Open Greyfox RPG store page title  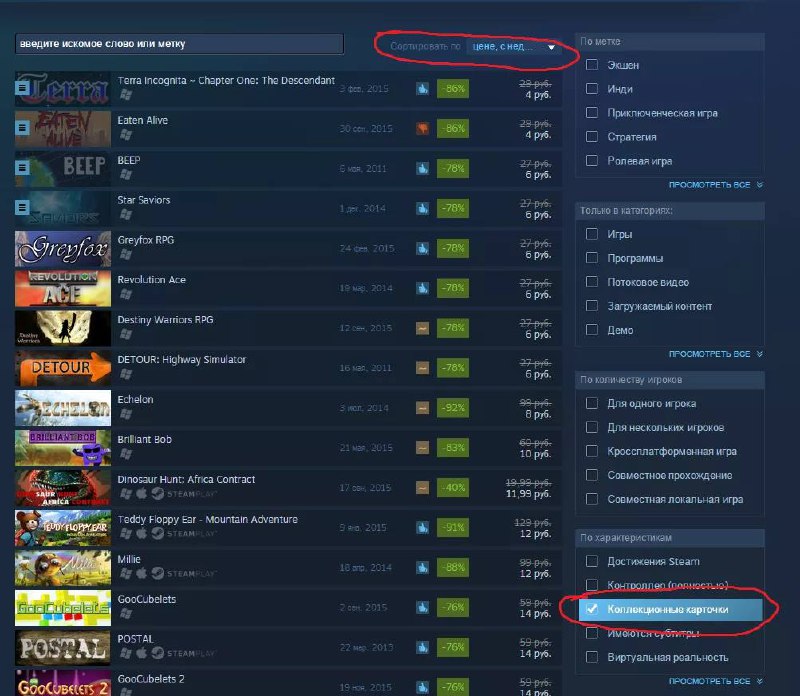point(146,240)
